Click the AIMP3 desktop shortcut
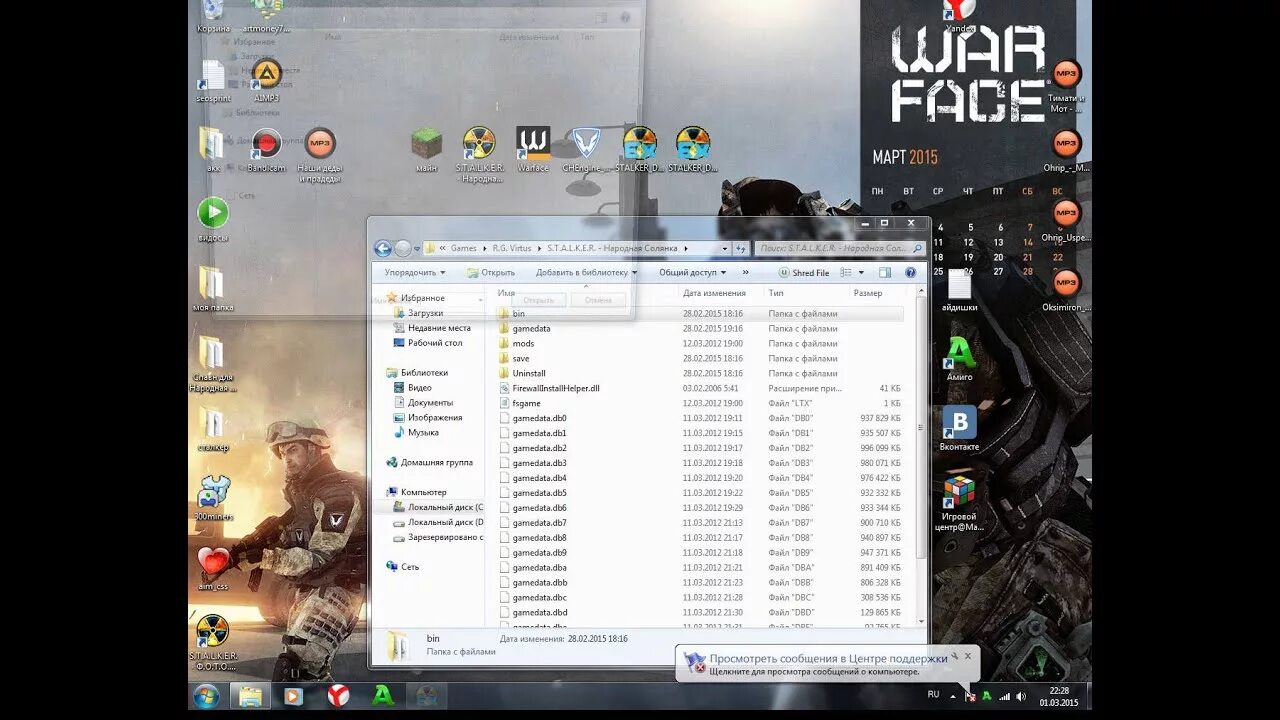 [266, 80]
